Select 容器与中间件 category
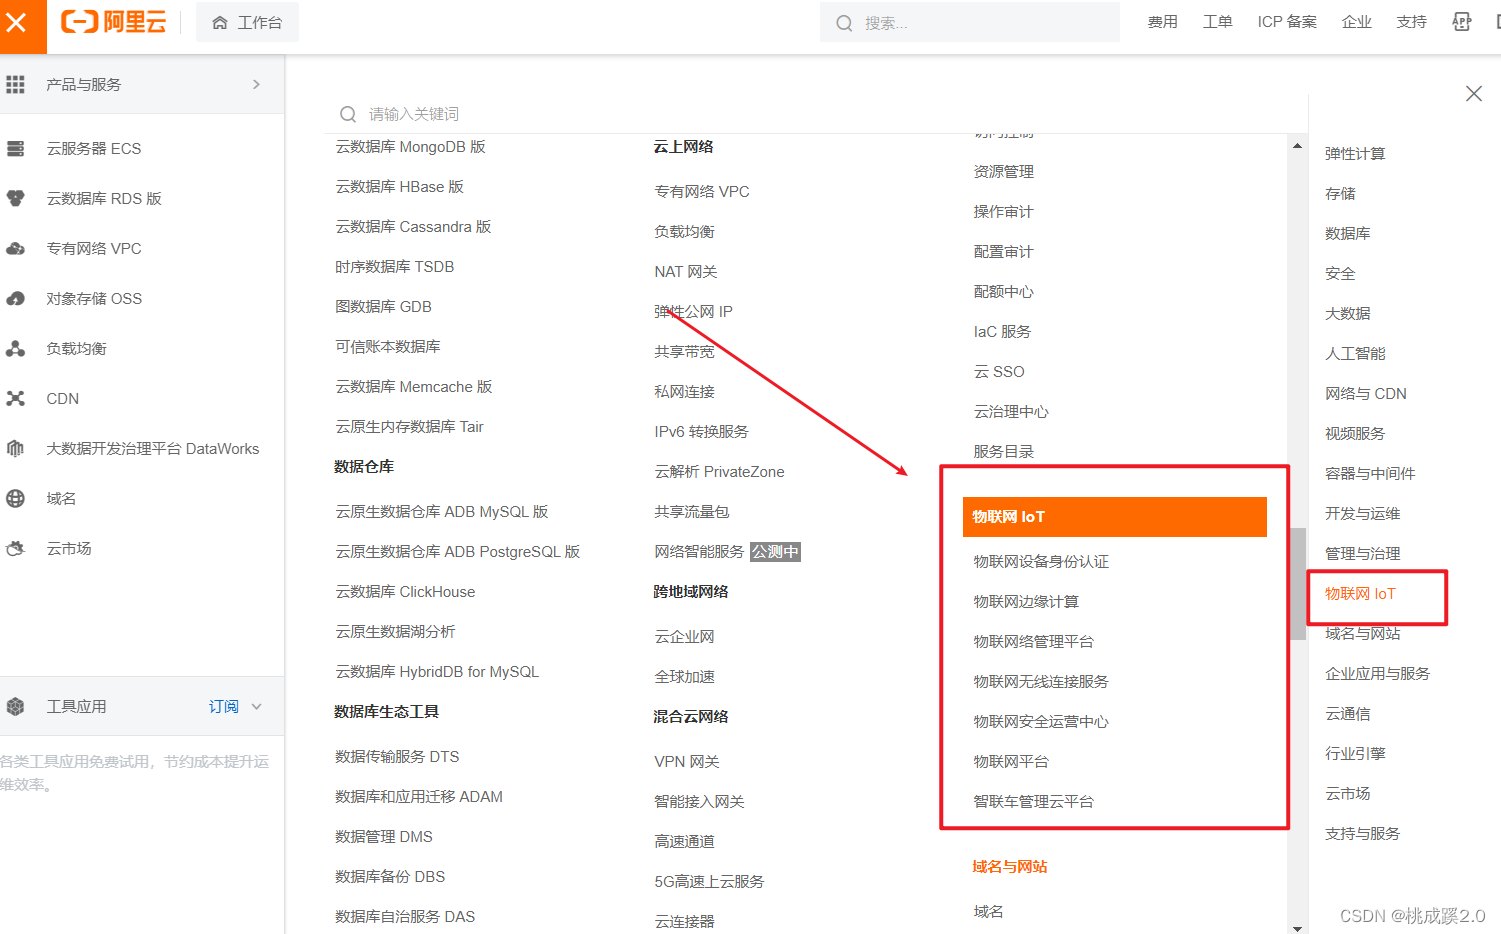1501x934 pixels. 1370,474
